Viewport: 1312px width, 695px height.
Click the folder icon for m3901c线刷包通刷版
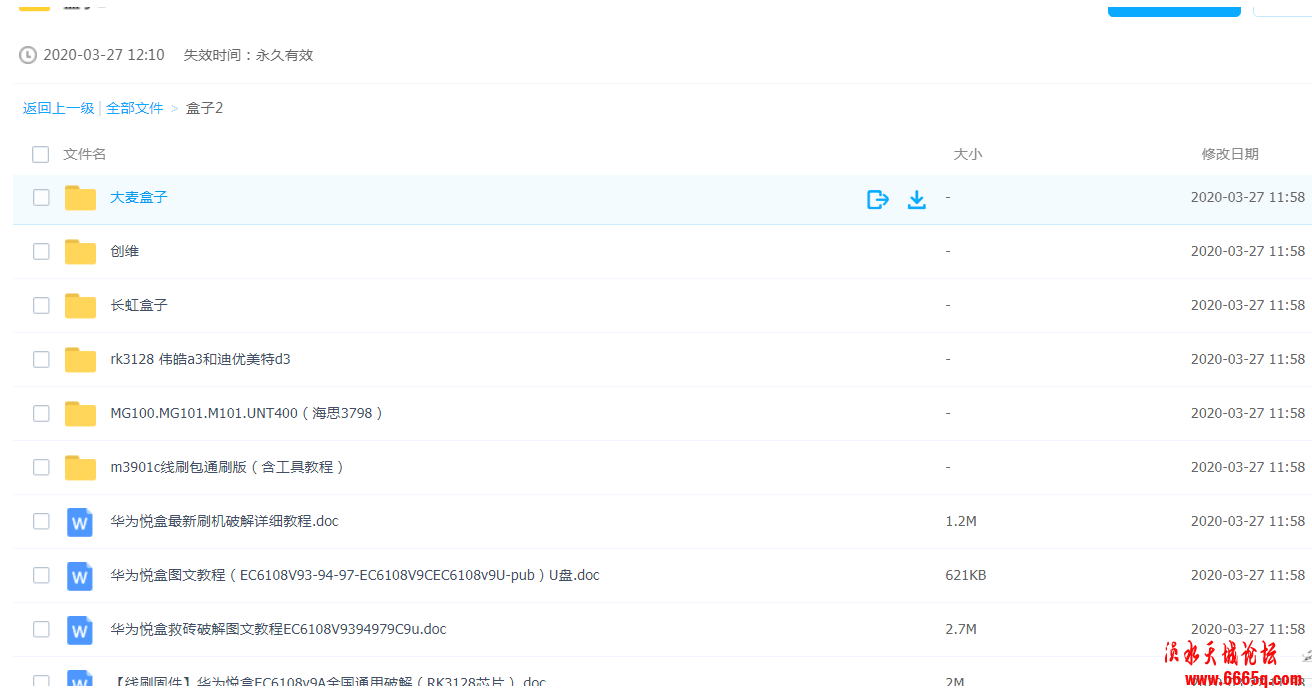(80, 468)
